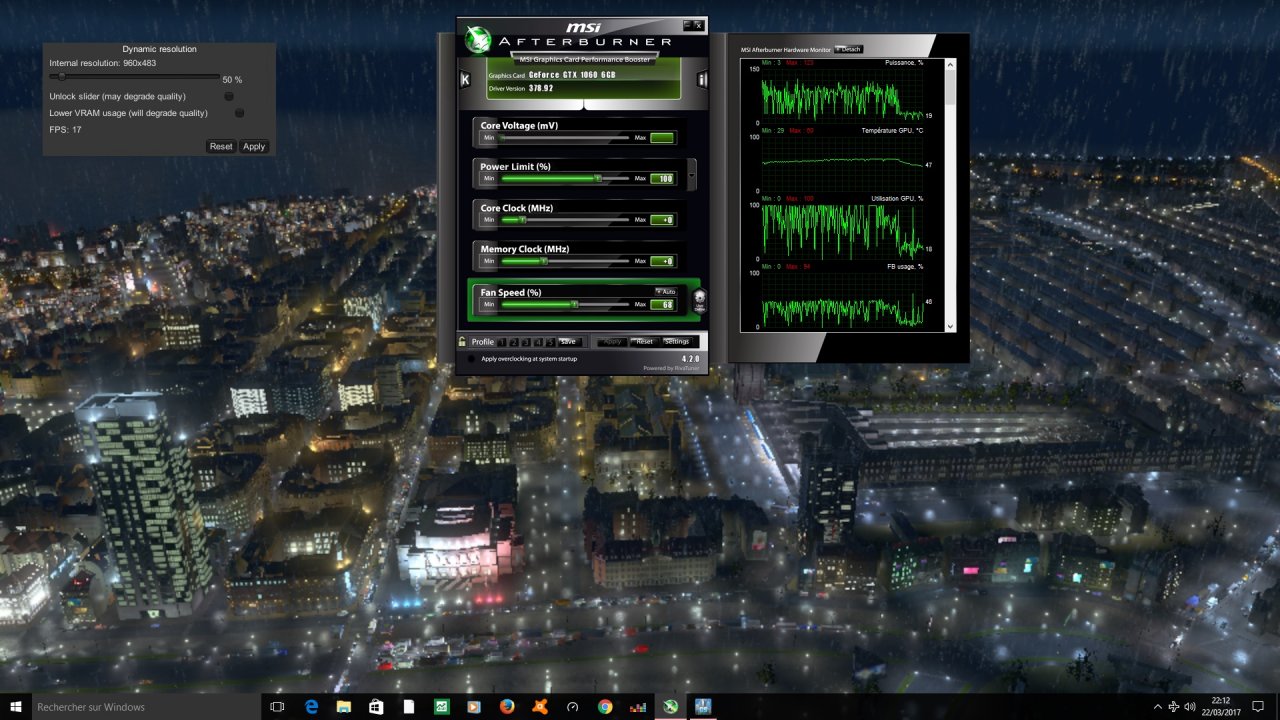Launch Microsoft Edge from the taskbar

coord(311,706)
